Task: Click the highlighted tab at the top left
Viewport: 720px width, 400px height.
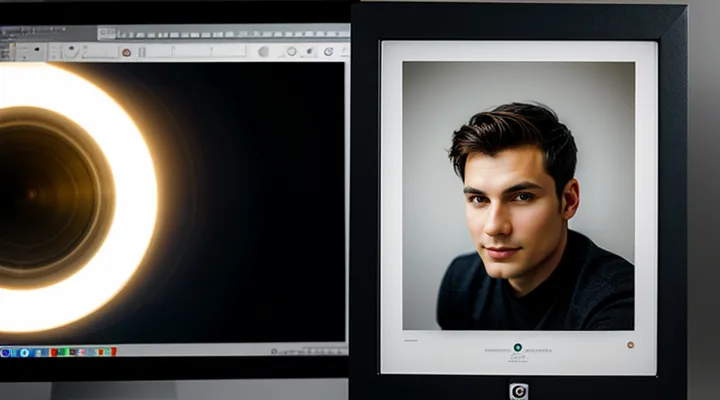Action: click(x=107, y=33)
